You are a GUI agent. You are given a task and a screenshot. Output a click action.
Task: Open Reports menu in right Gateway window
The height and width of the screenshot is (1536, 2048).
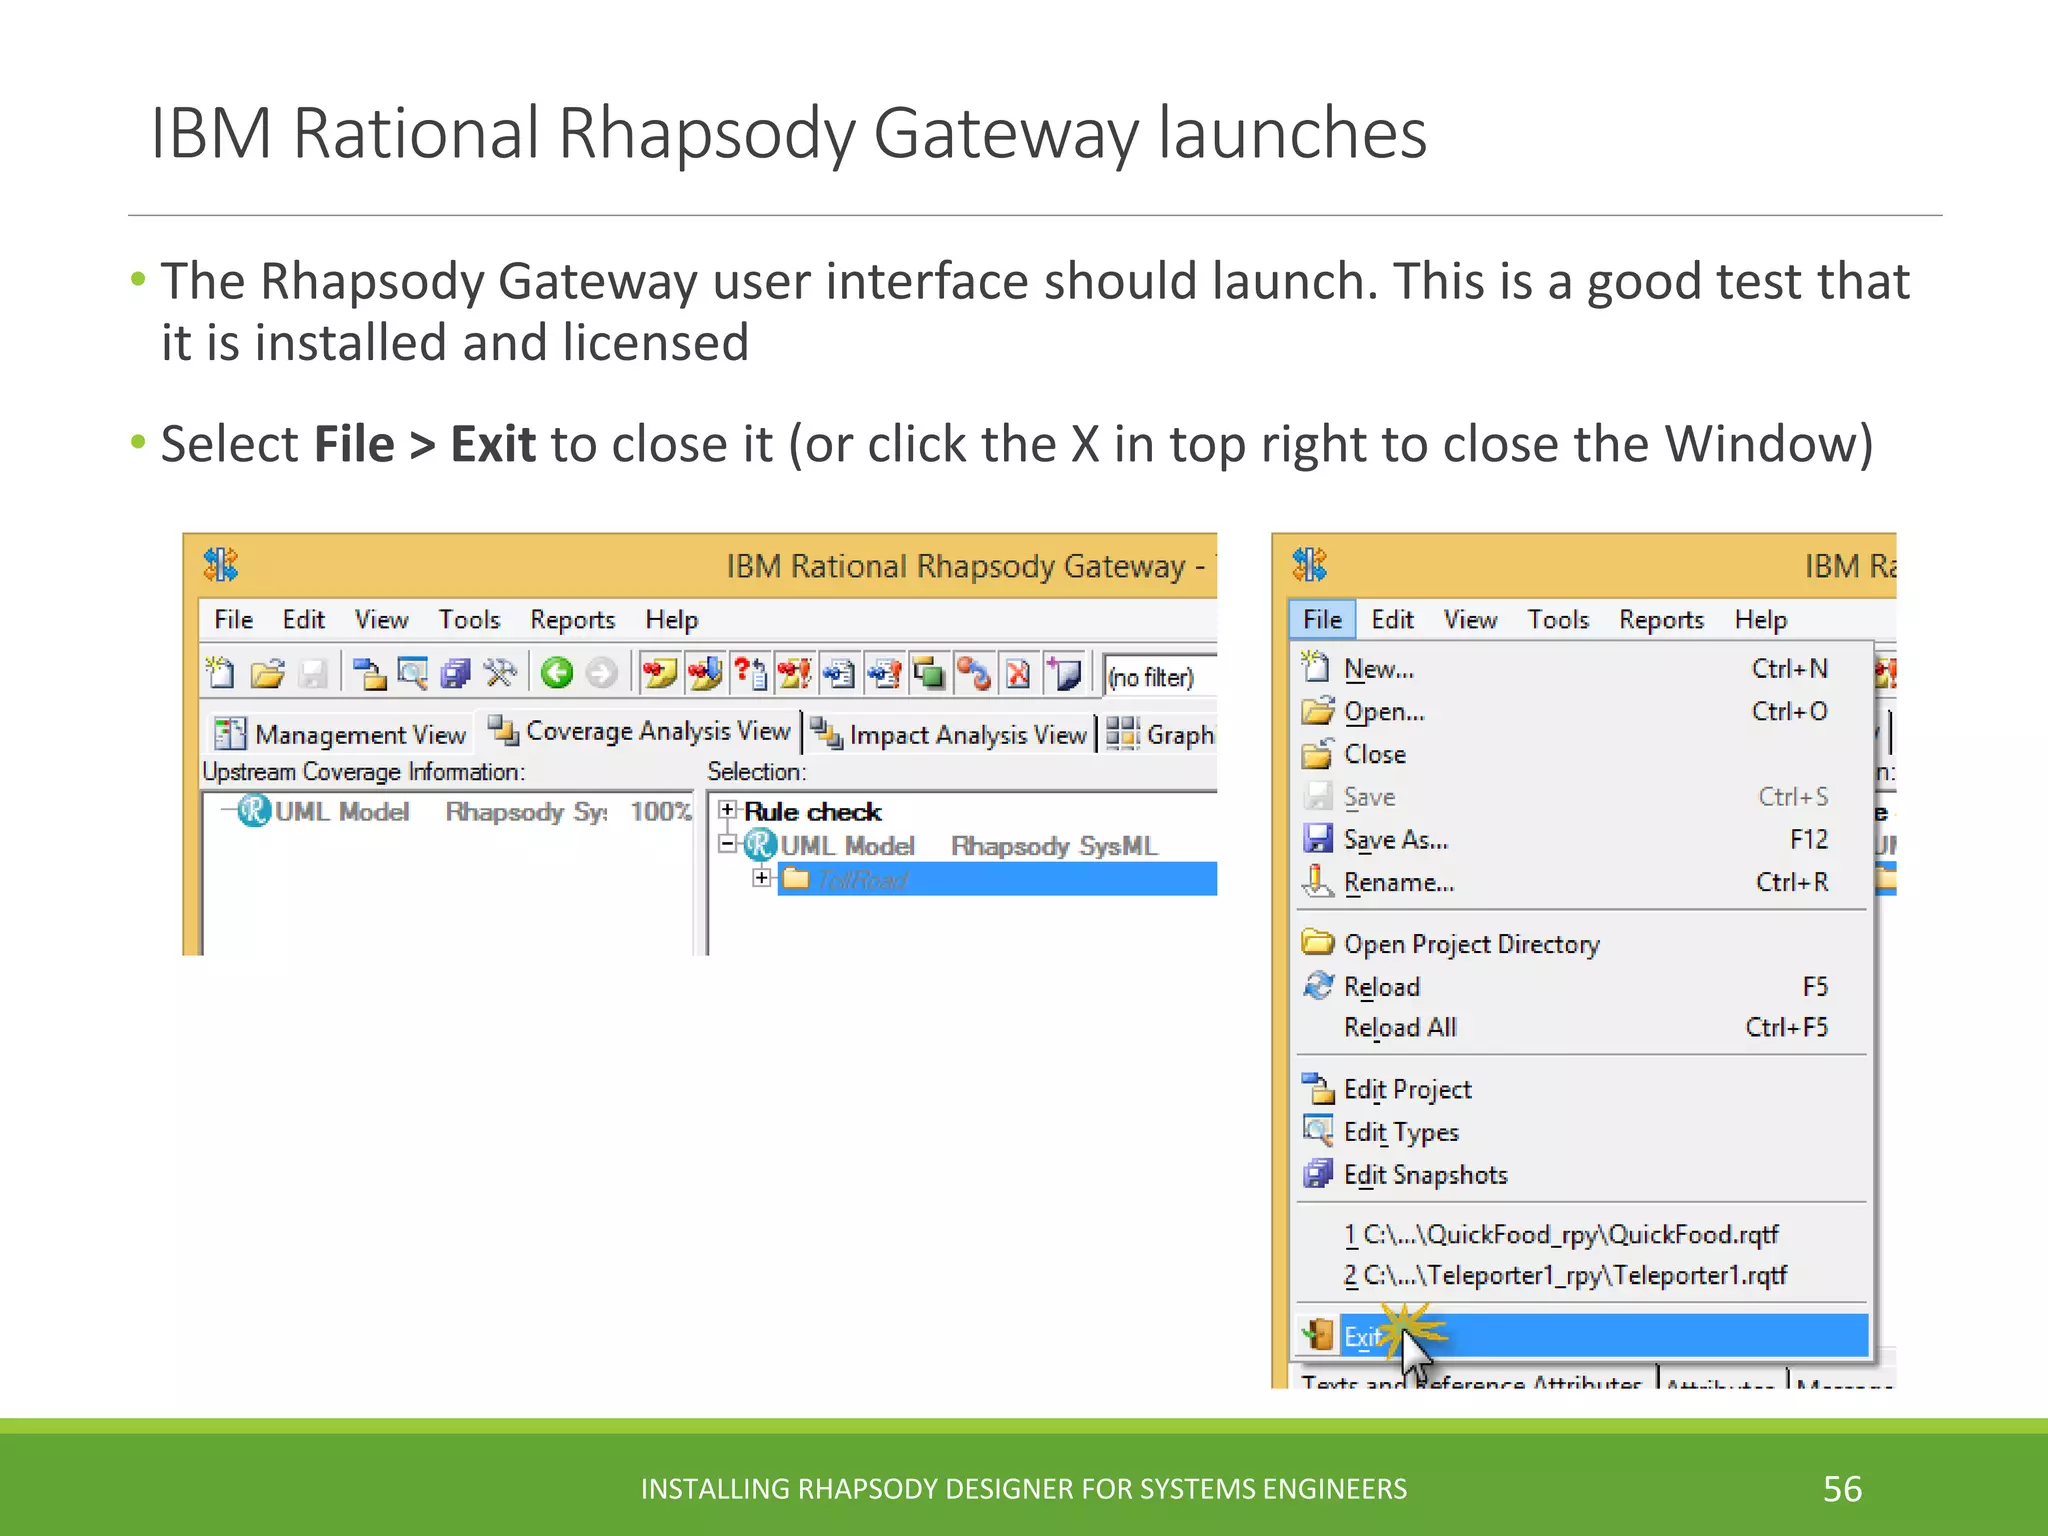(1662, 620)
